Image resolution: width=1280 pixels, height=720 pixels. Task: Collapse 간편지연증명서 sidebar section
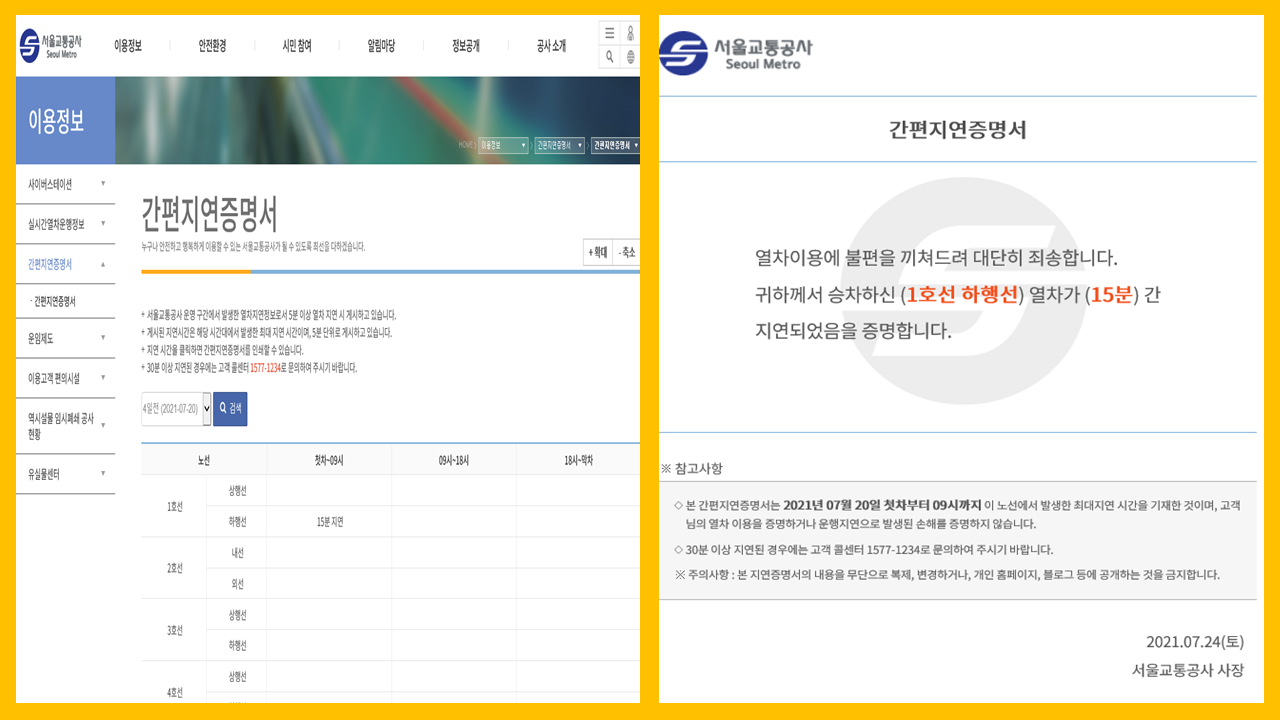(66, 265)
